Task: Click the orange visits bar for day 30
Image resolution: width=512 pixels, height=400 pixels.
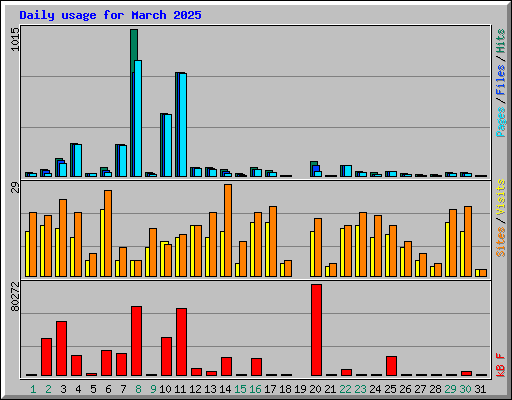Action: pos(468,241)
